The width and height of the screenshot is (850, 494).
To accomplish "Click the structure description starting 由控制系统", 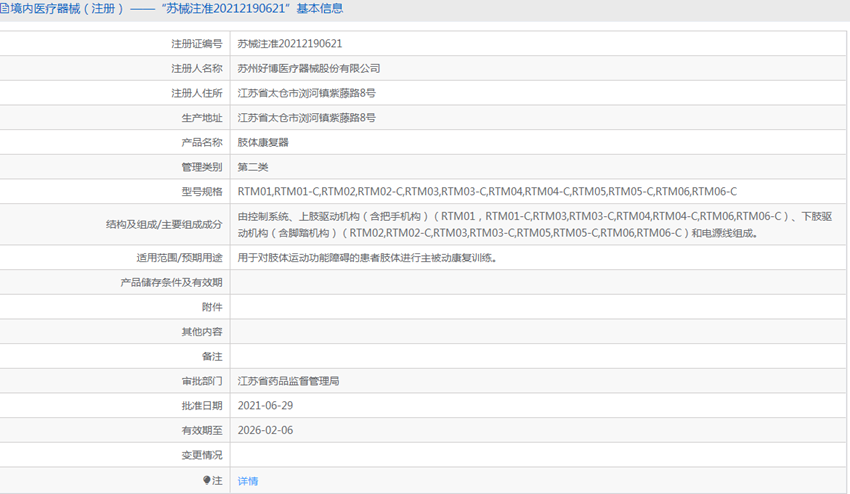I will [535, 224].
